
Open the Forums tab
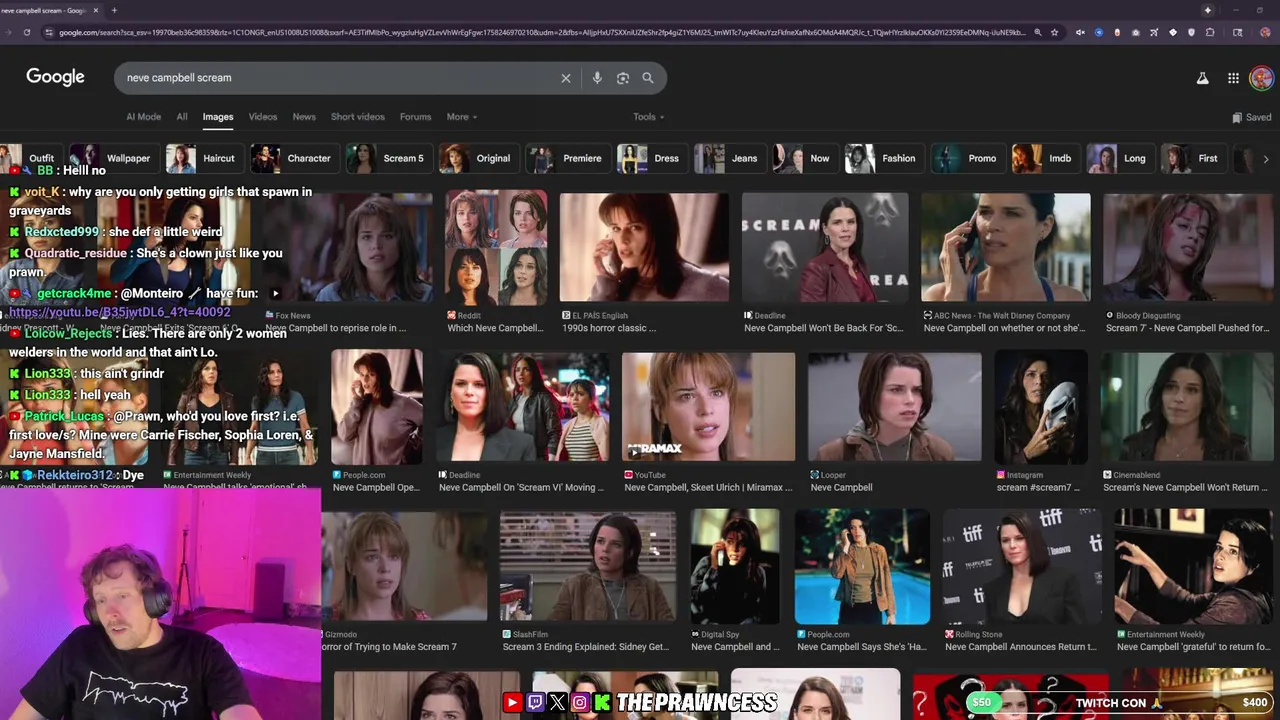416,117
